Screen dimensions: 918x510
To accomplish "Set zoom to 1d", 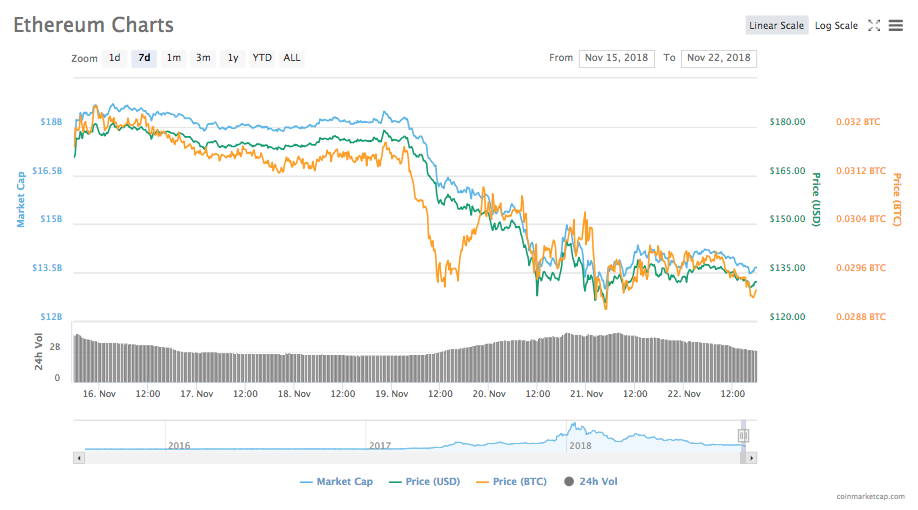I will click(115, 58).
